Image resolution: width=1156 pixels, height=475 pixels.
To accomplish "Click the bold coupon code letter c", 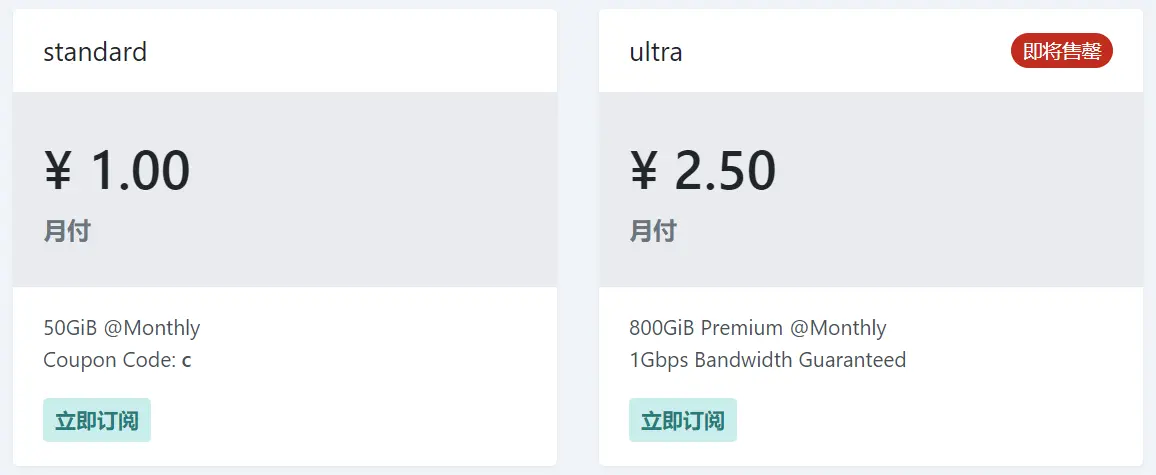I will 187,361.
